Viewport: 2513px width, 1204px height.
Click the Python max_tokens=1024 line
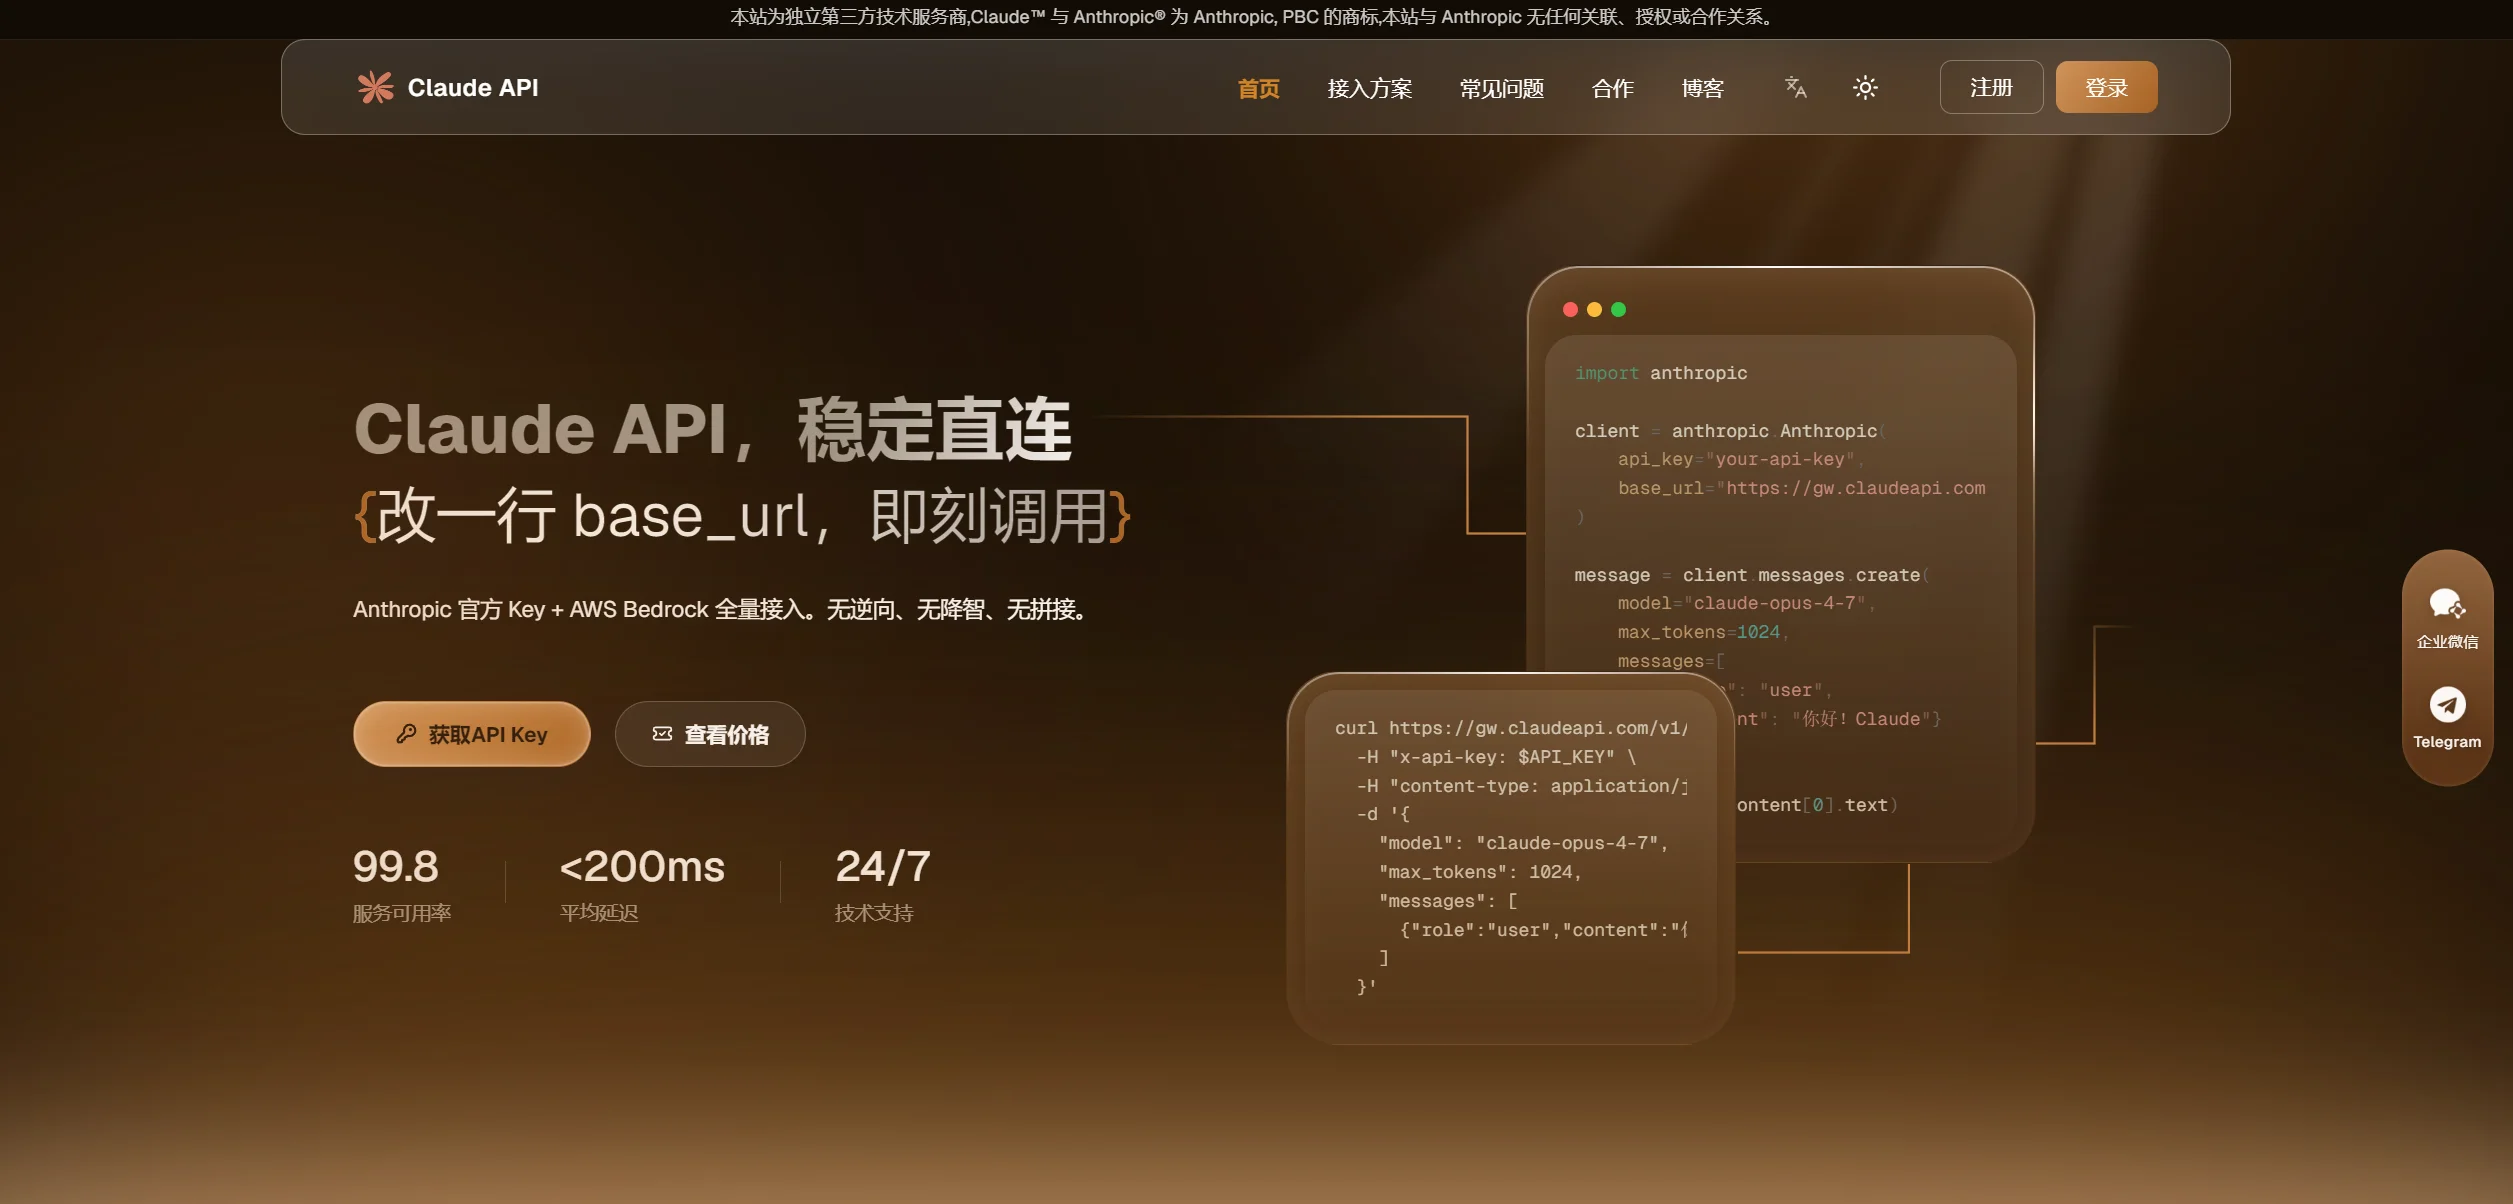[x=1703, y=632]
